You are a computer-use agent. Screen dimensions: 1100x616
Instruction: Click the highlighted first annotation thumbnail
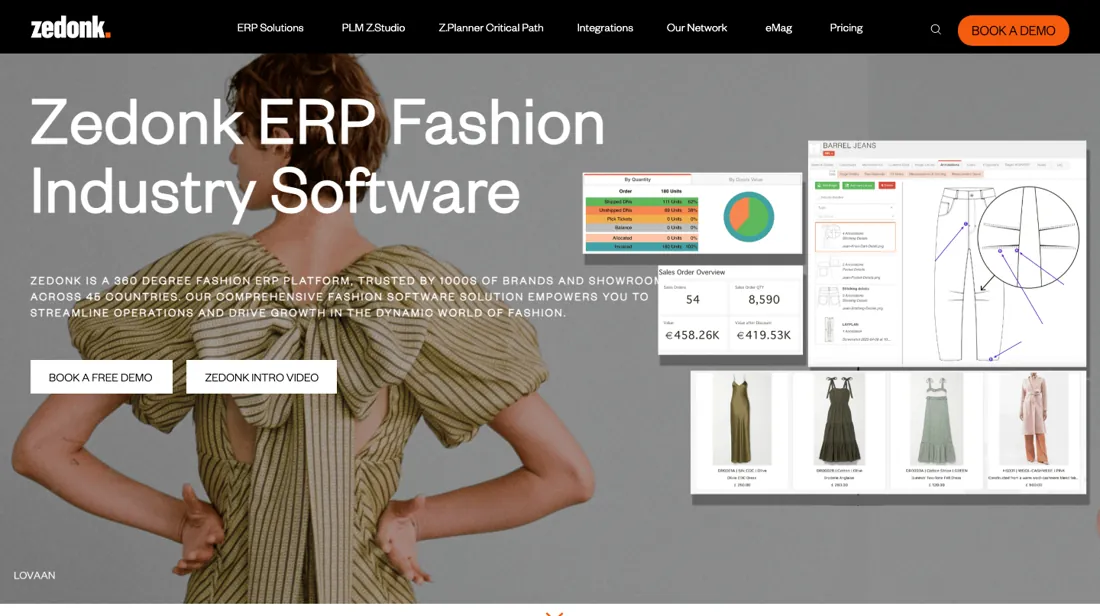point(855,237)
